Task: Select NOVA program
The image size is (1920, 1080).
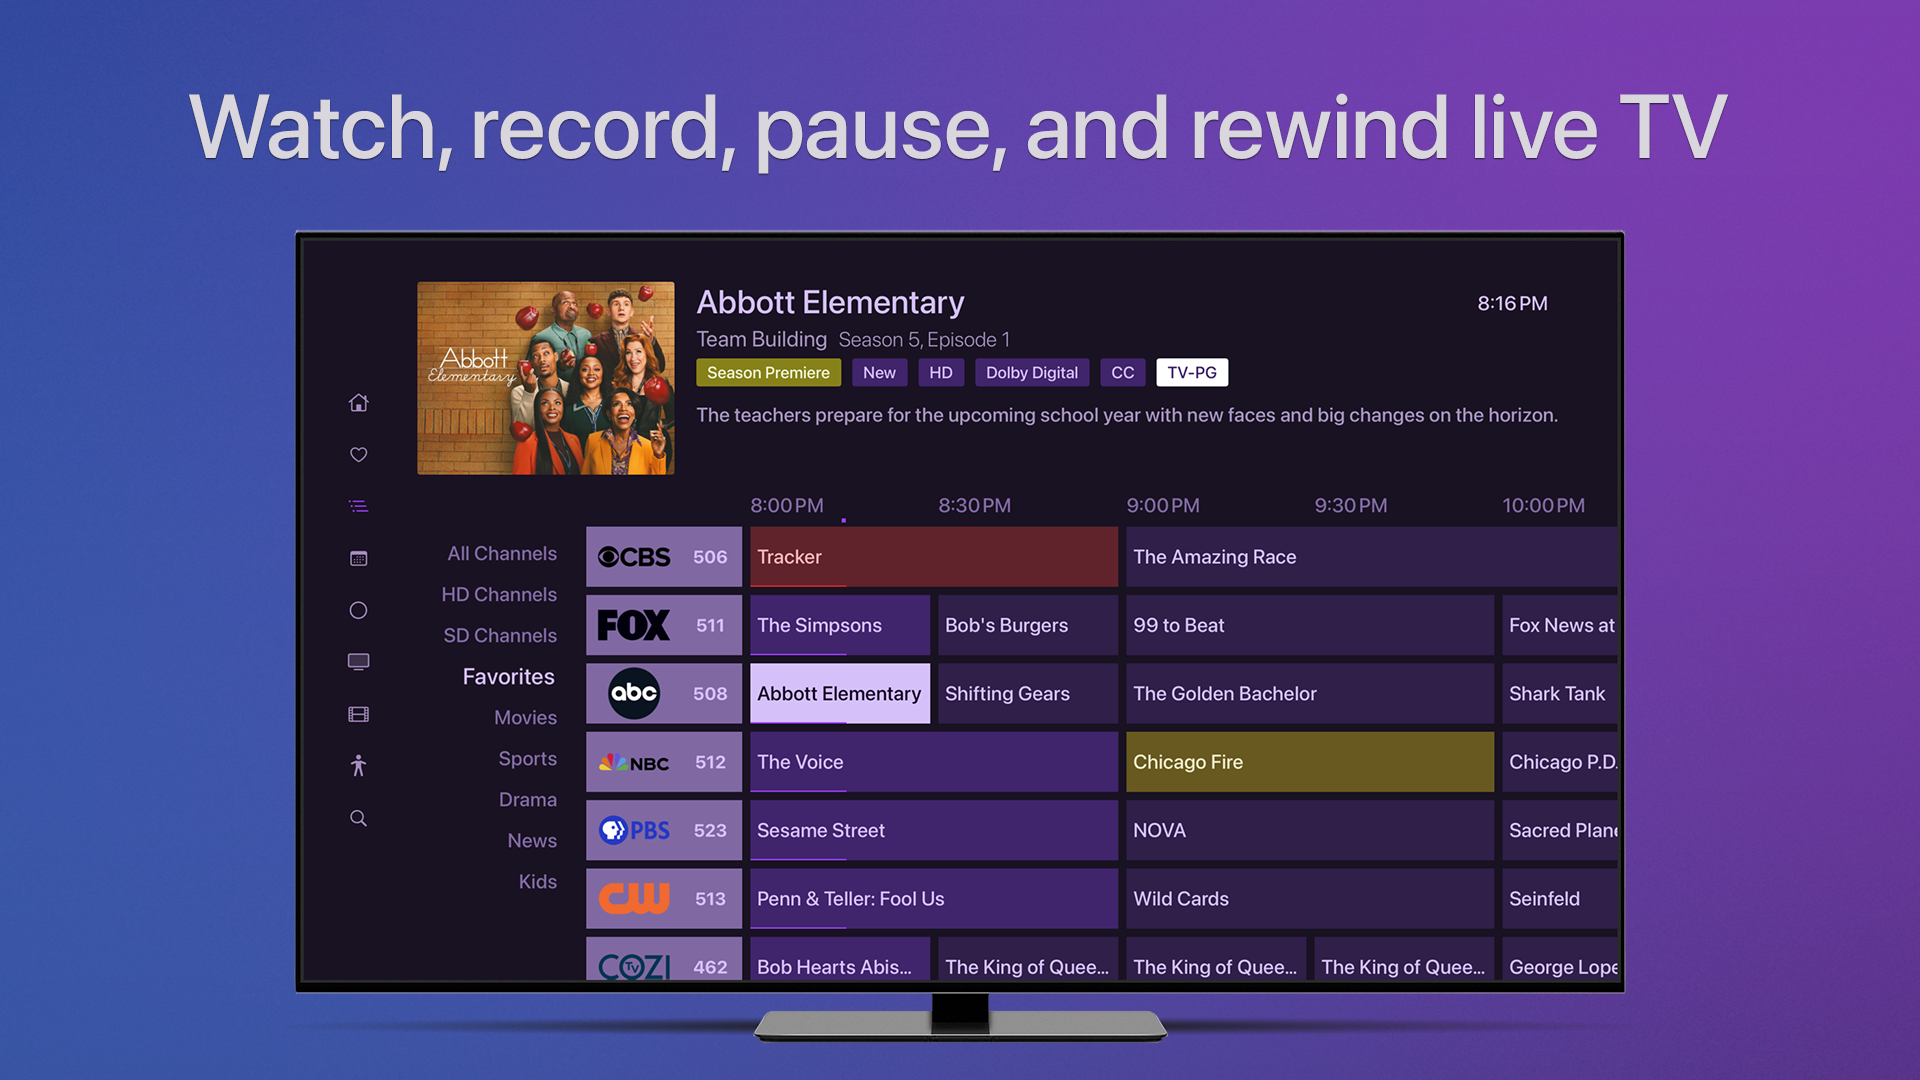Action: click(1310, 830)
